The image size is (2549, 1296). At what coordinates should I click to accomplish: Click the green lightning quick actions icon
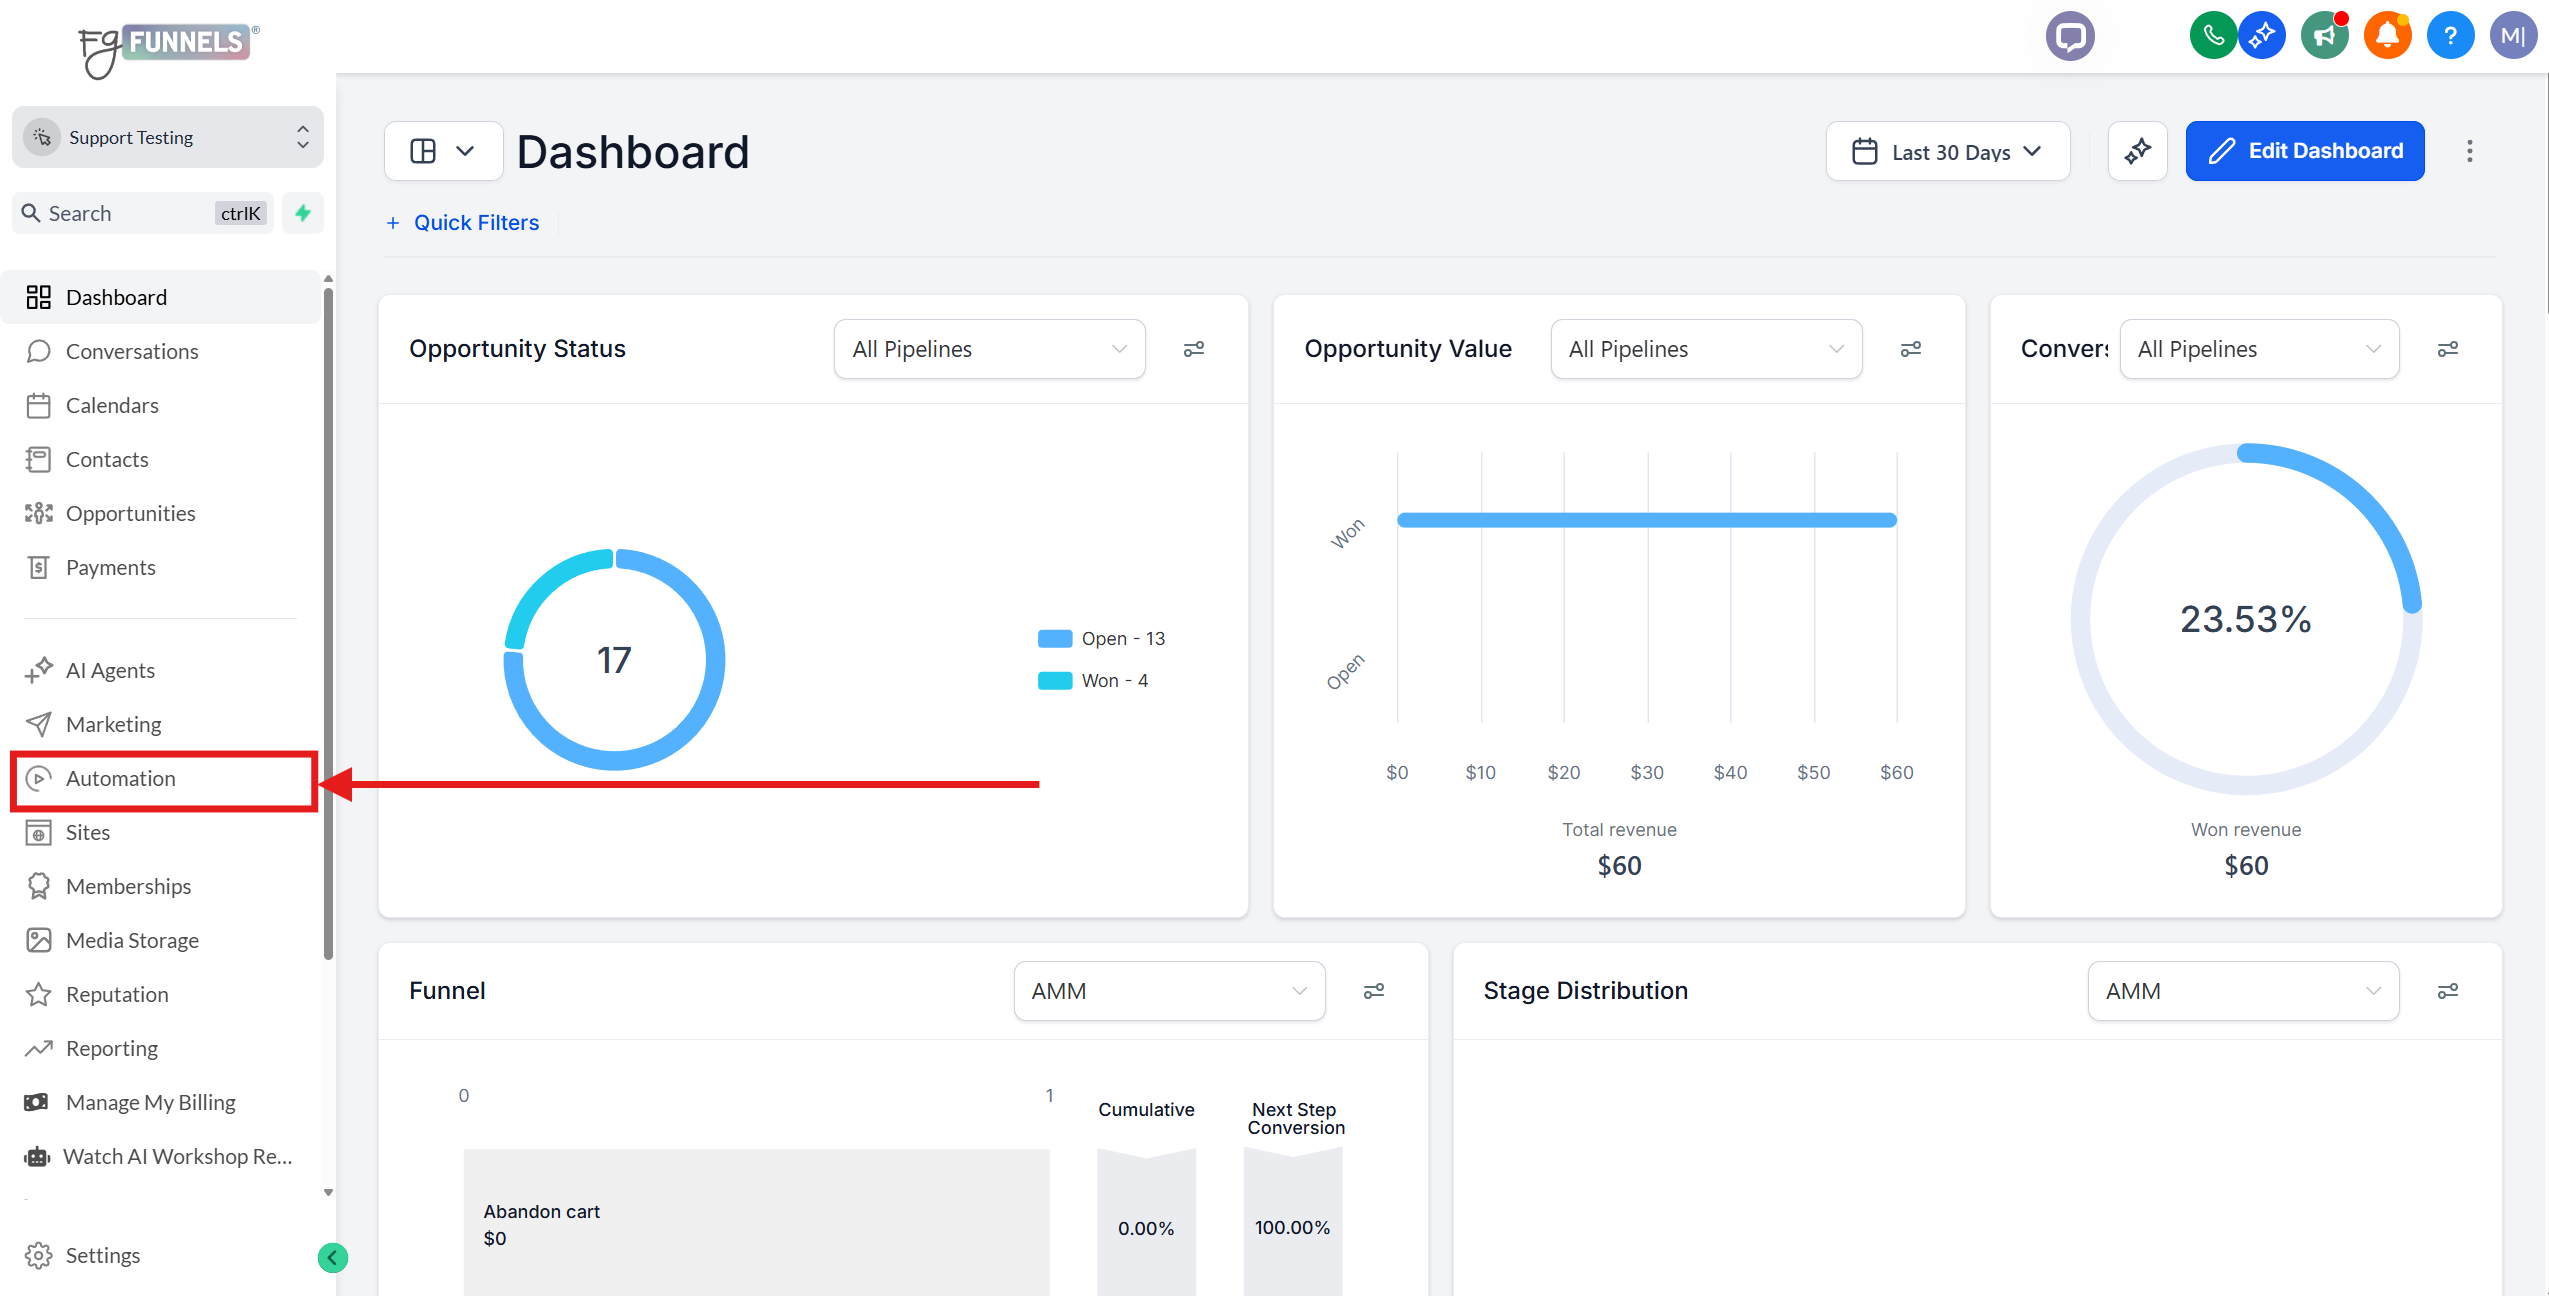[x=302, y=213]
